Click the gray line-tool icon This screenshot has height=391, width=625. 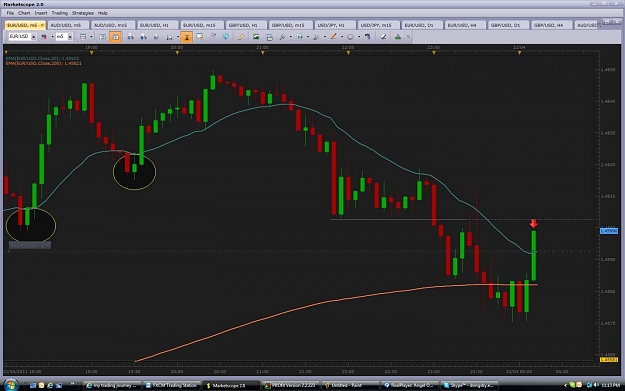[x=316, y=37]
